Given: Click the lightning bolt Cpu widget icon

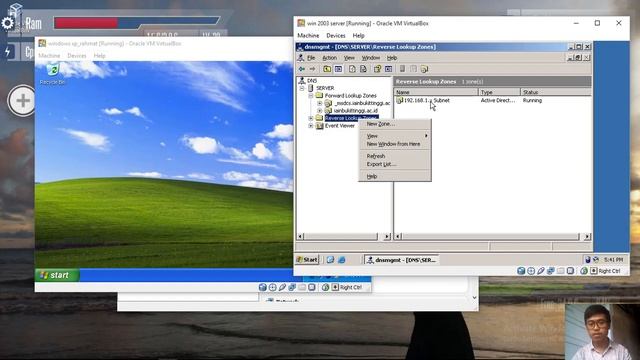Looking at the screenshot, I should point(8,51).
